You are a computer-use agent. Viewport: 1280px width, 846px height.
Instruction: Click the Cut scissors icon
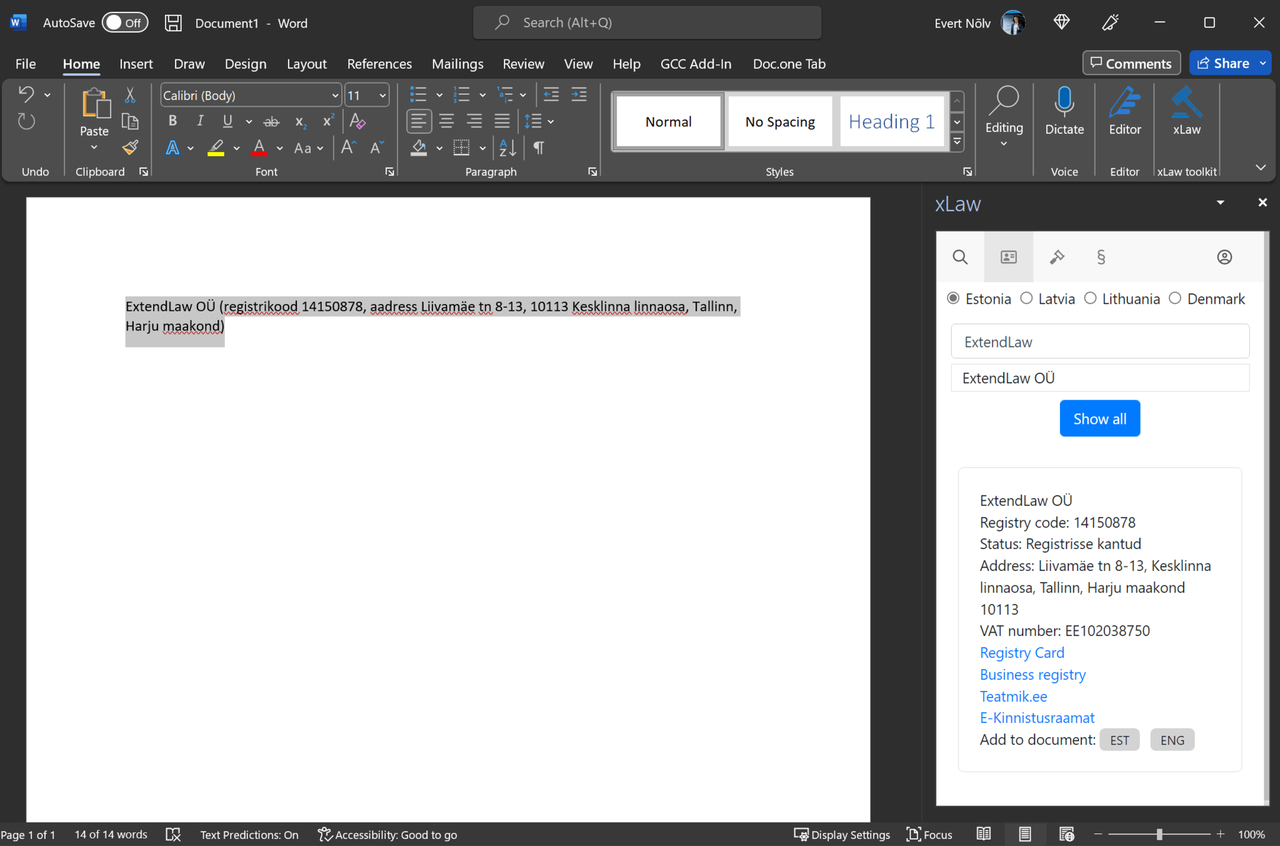[130, 95]
